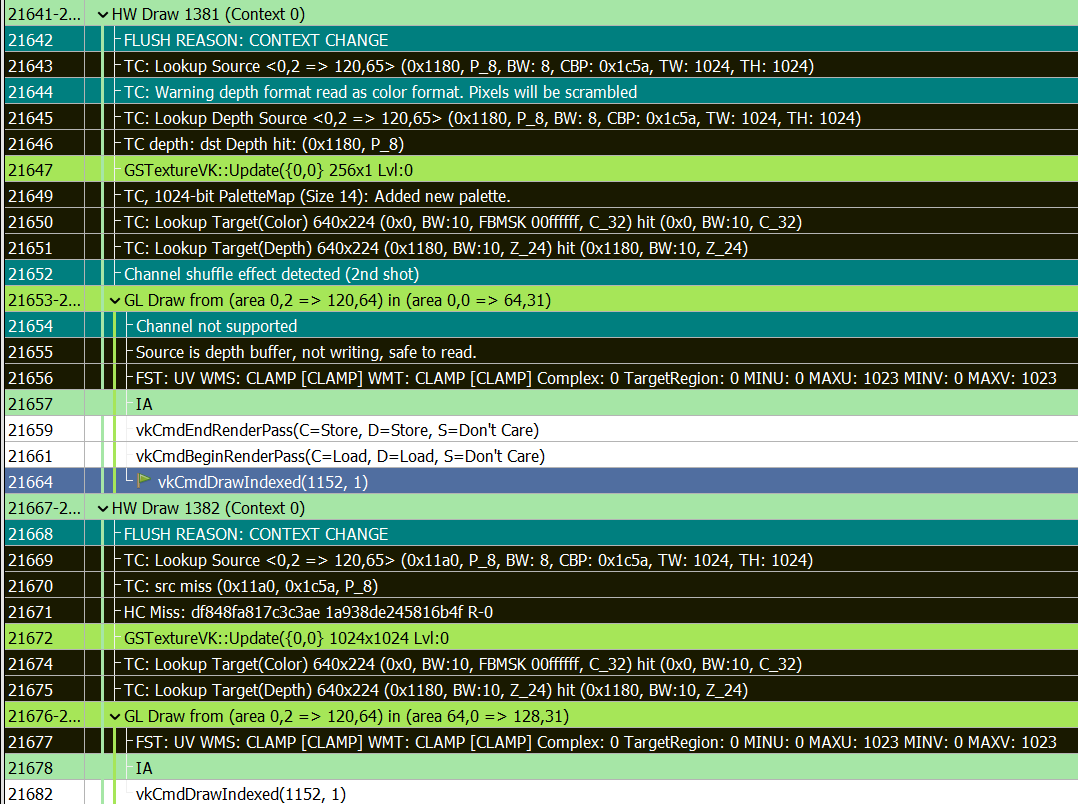The image size is (1078, 804).
Task: Select the vkCmdEndRenderPass event
Action: [x=330, y=430]
